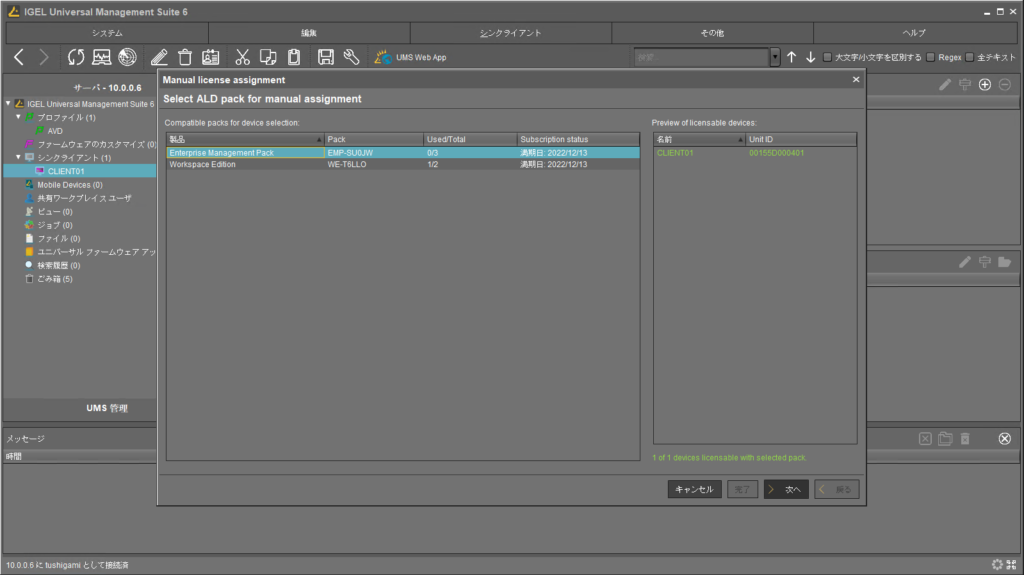Open the シンクライアント menu
Image resolution: width=1024 pixels, height=575 pixels.
[511, 33]
